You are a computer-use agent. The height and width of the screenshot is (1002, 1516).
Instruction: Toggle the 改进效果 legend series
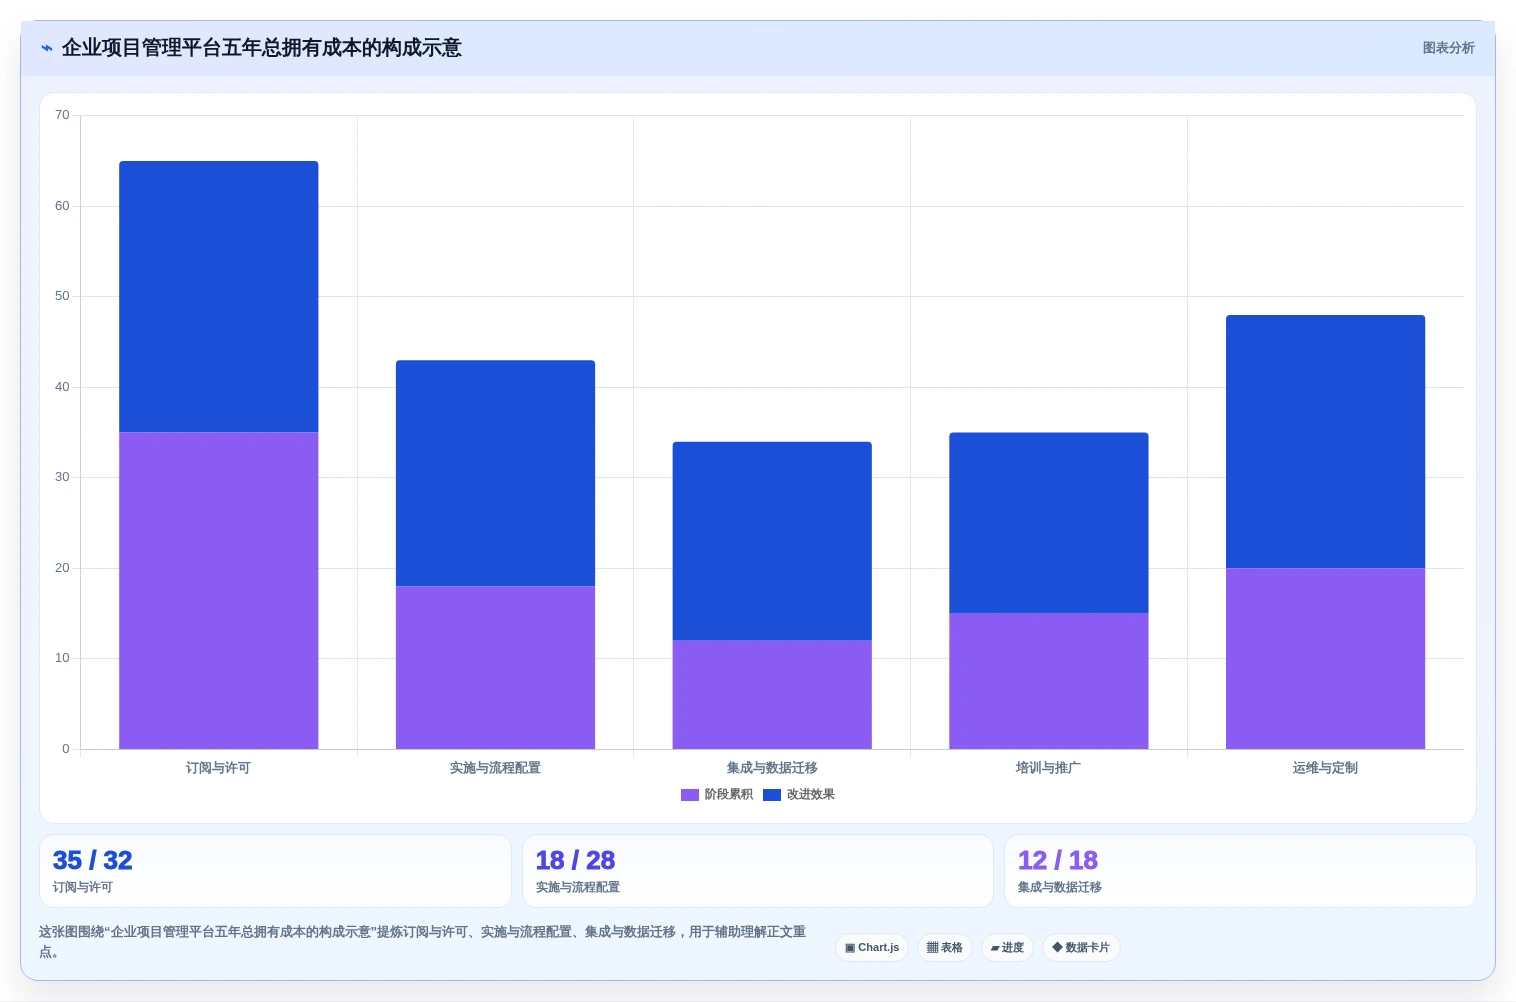click(799, 795)
